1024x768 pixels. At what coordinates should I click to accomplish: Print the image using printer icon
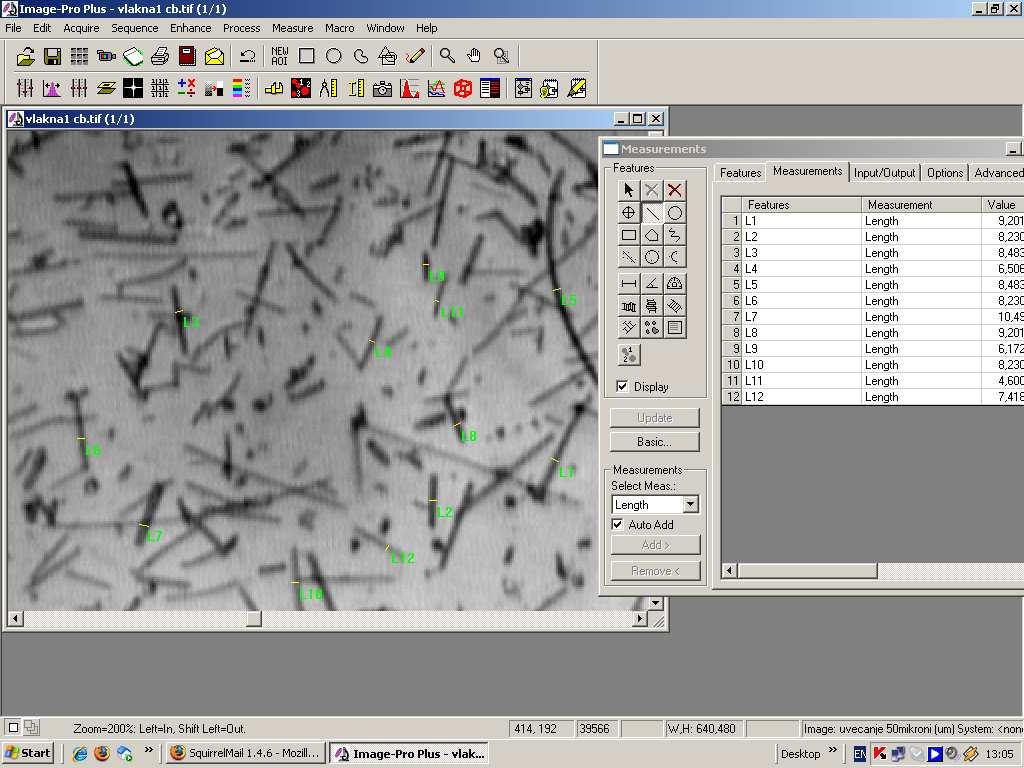point(160,57)
